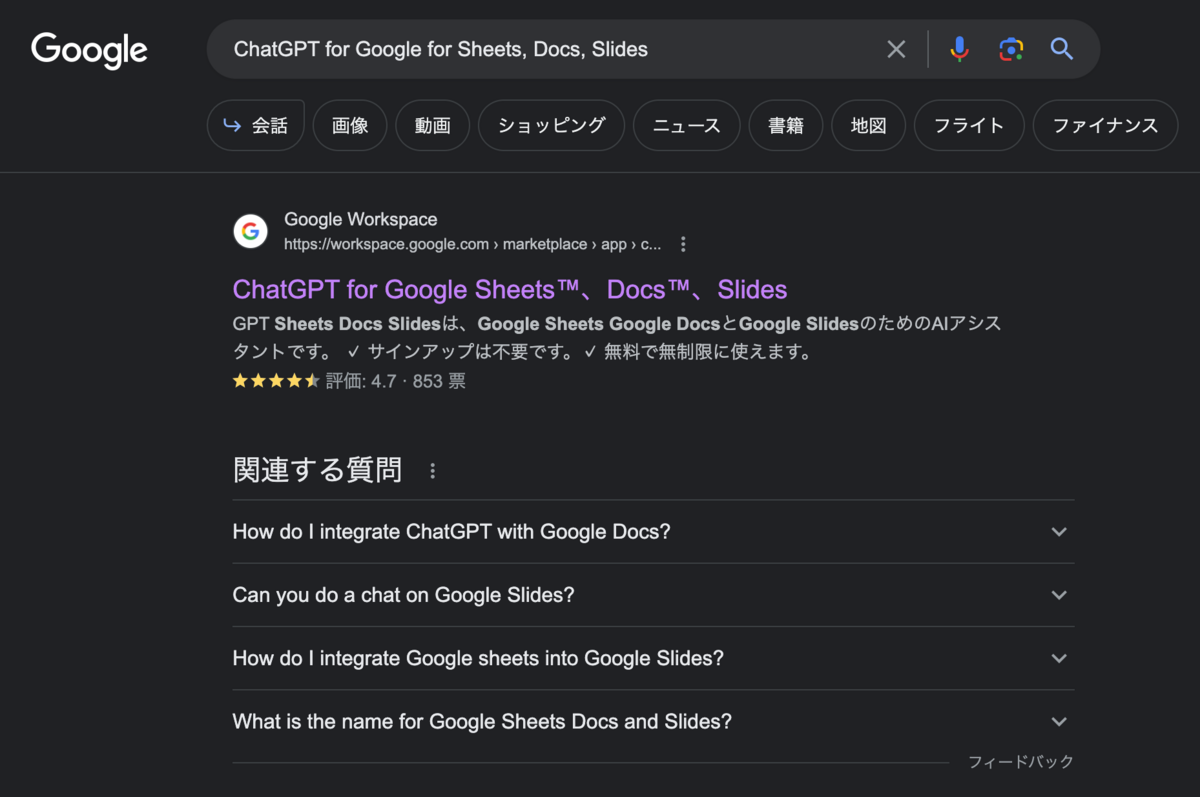Click the result description snippet text

(x=617, y=338)
